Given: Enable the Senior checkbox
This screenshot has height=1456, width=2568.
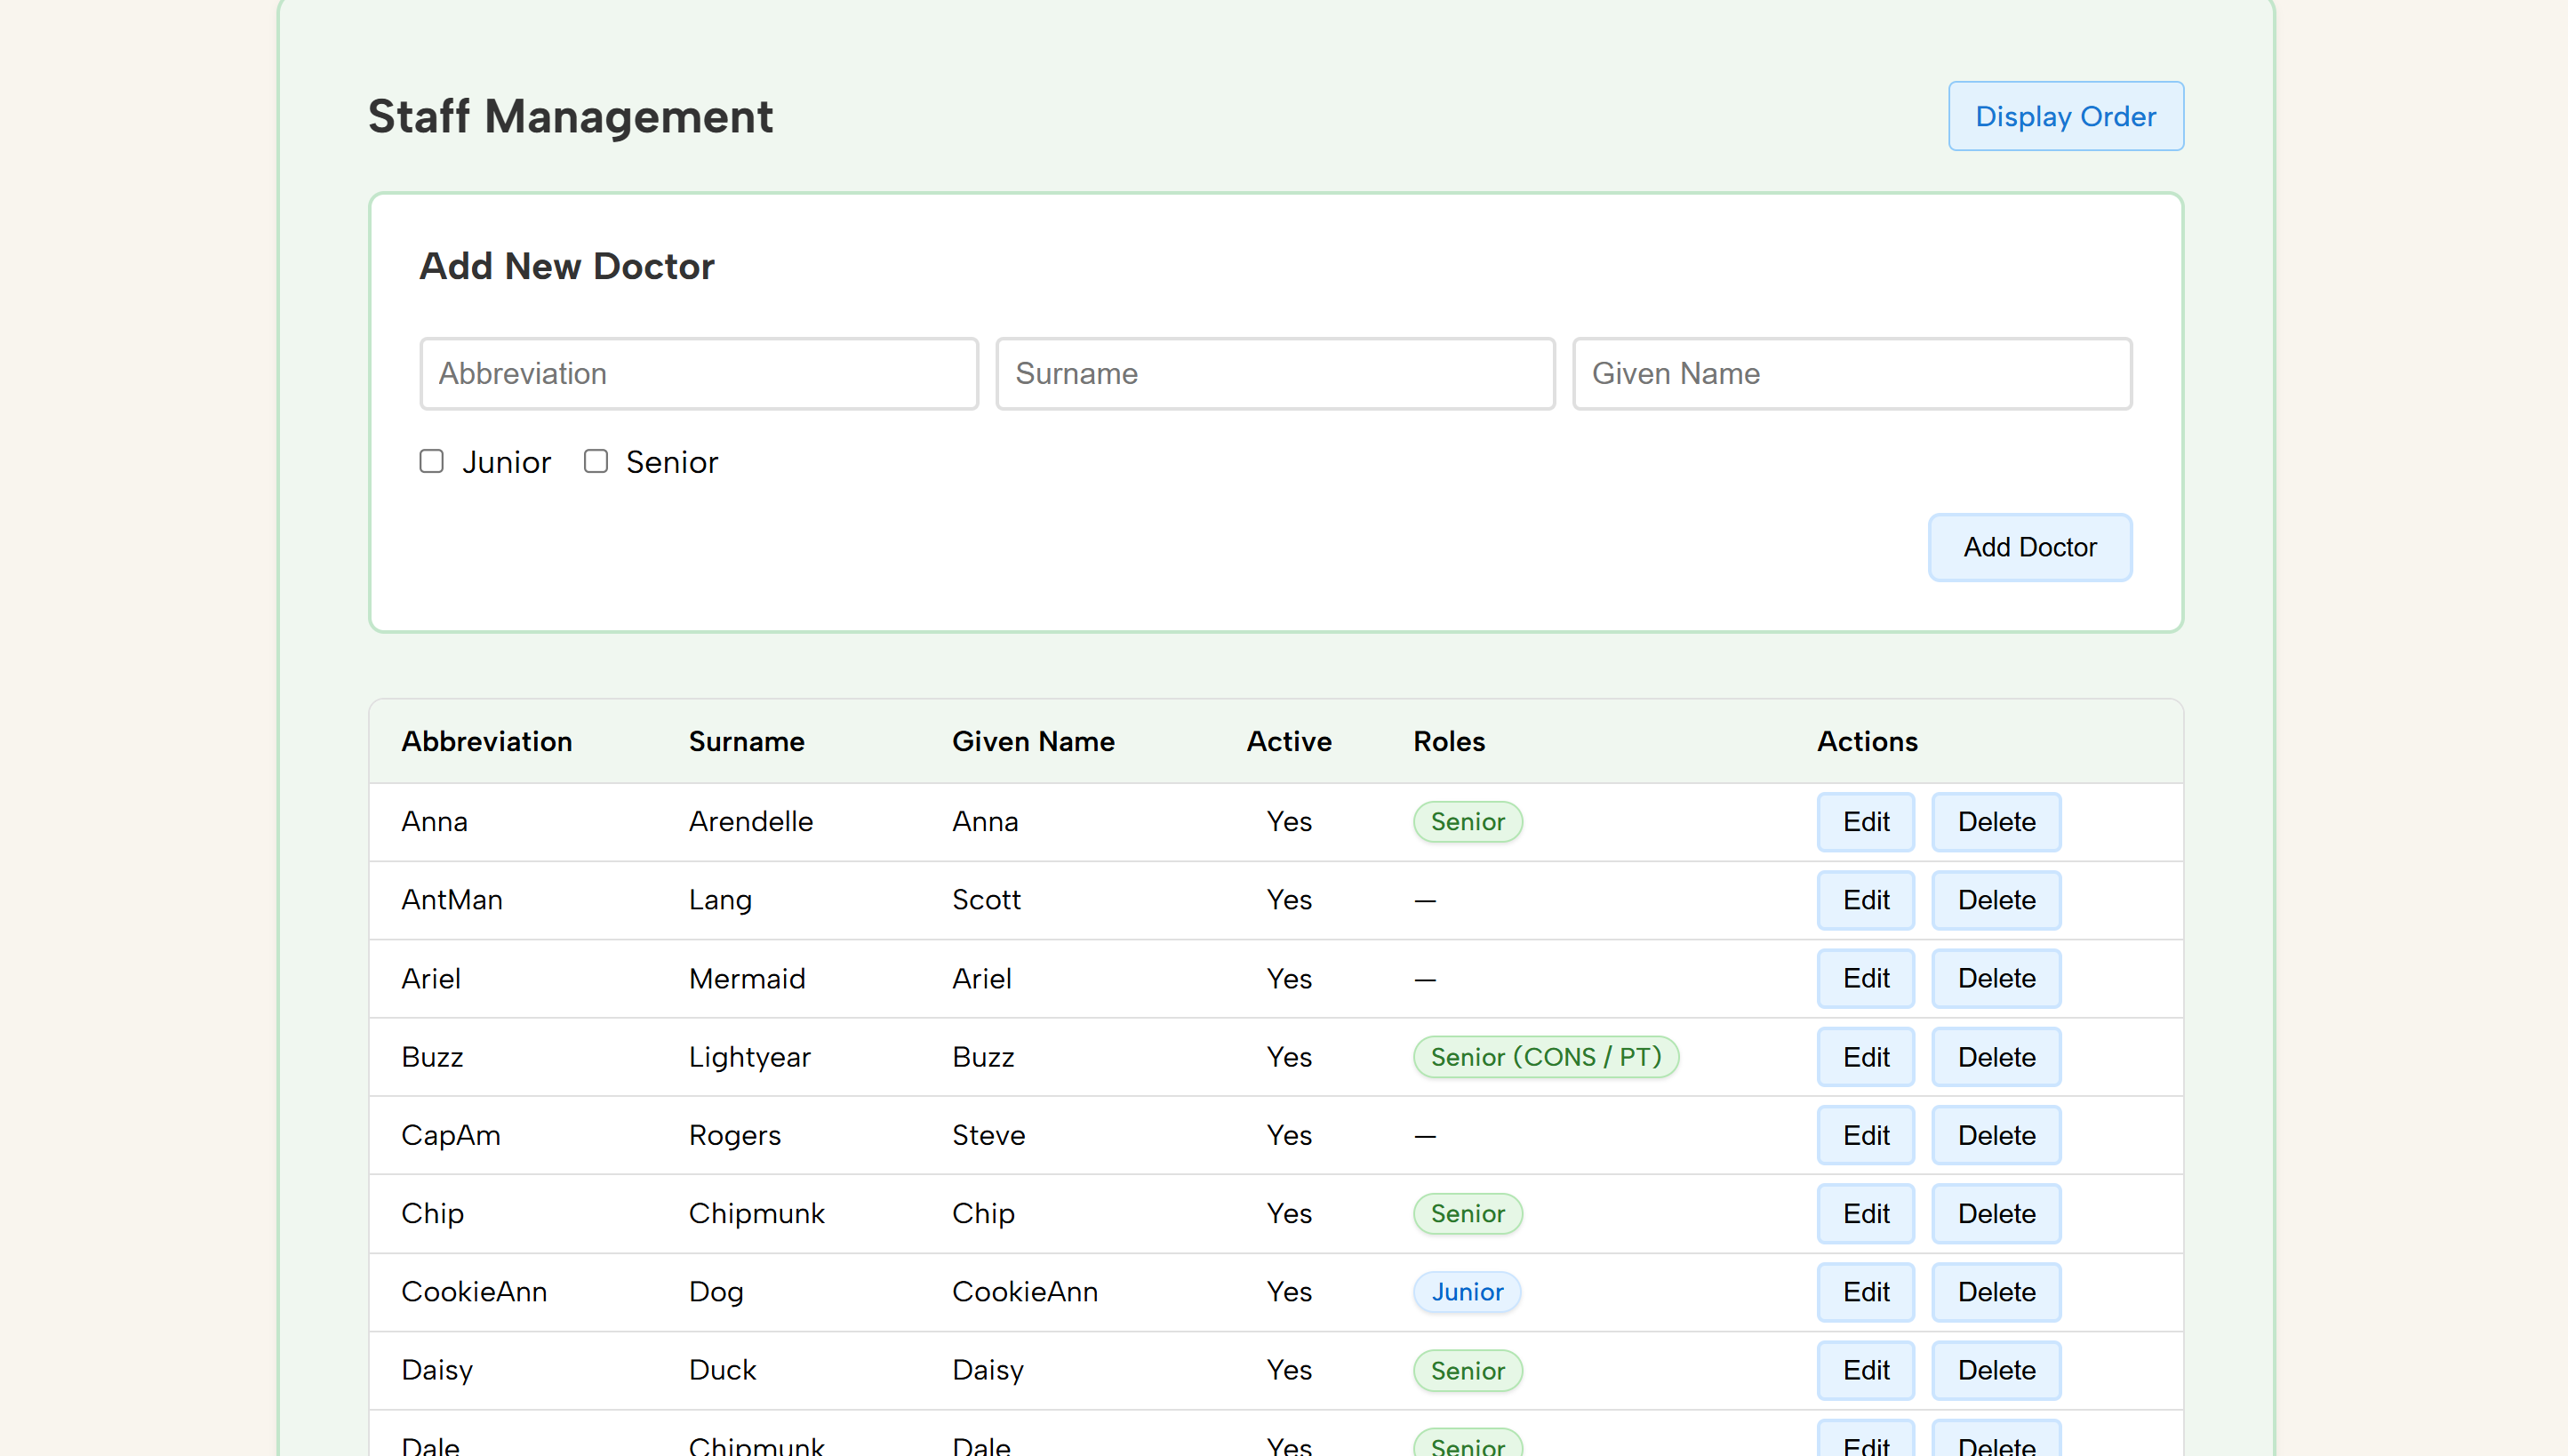Looking at the screenshot, I should (x=596, y=461).
